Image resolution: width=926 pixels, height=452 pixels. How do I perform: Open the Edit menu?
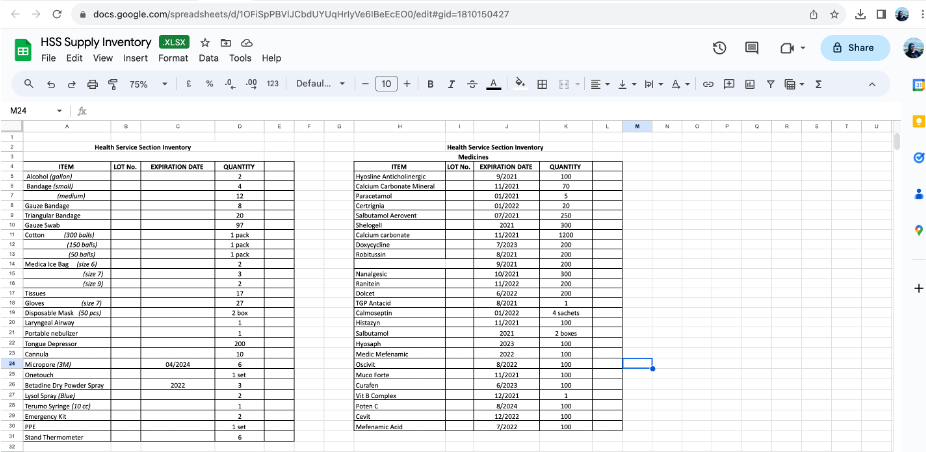[74, 58]
